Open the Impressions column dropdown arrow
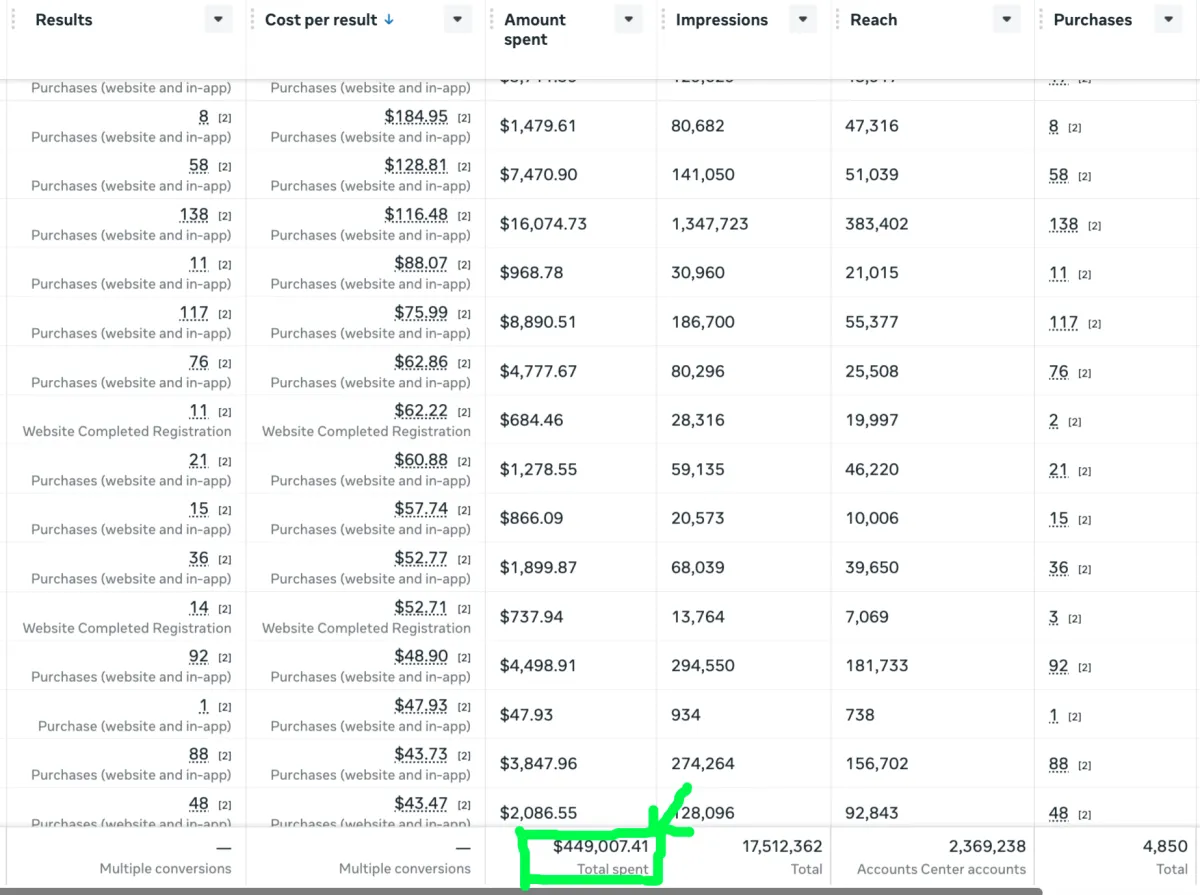The width and height of the screenshot is (1200, 895). (x=803, y=20)
